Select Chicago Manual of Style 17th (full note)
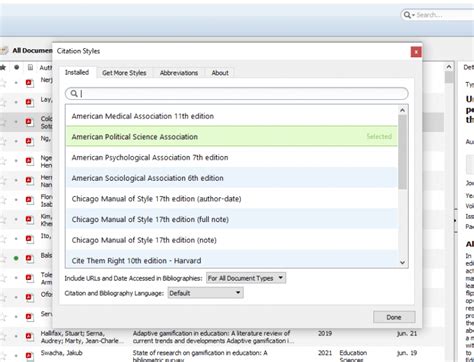Viewport: 474px width, 362px height. coord(232,219)
